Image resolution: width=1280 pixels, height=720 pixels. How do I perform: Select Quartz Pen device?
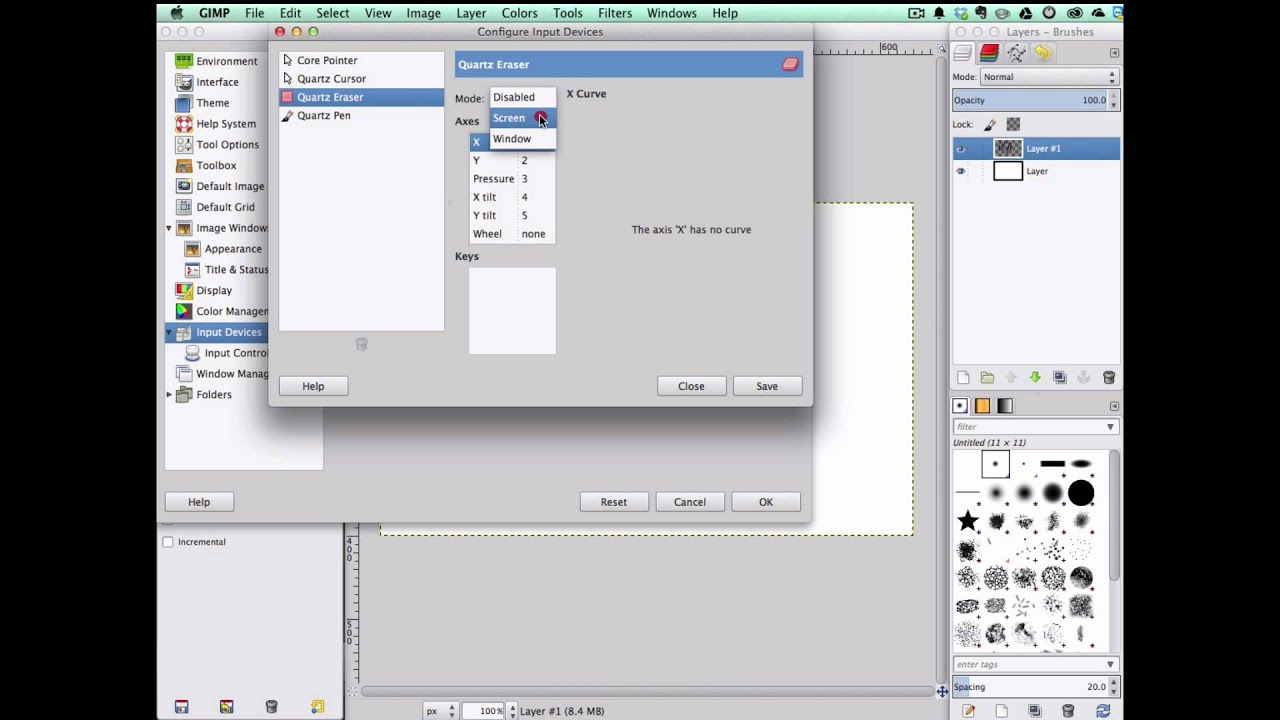[361, 115]
